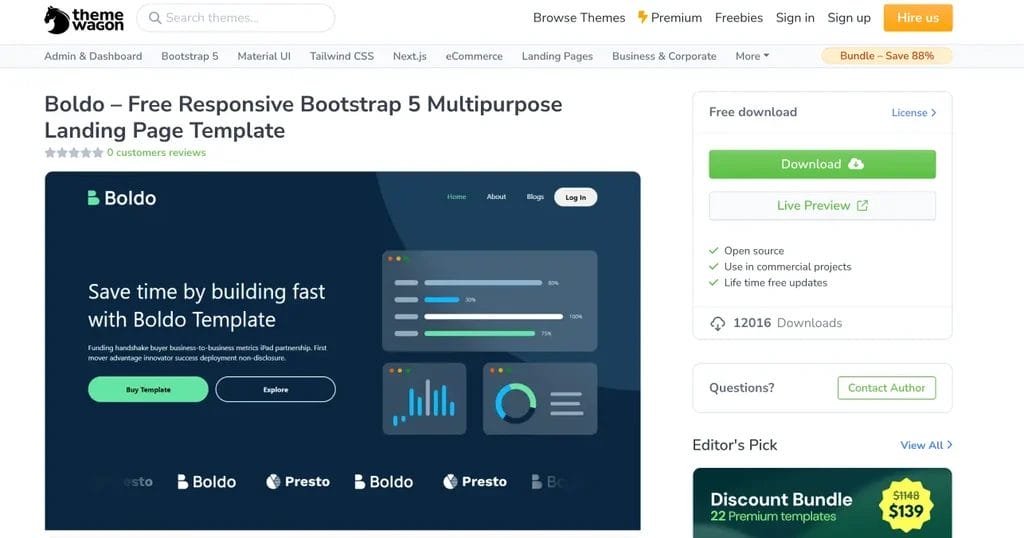Click the green Download button

(x=822, y=164)
